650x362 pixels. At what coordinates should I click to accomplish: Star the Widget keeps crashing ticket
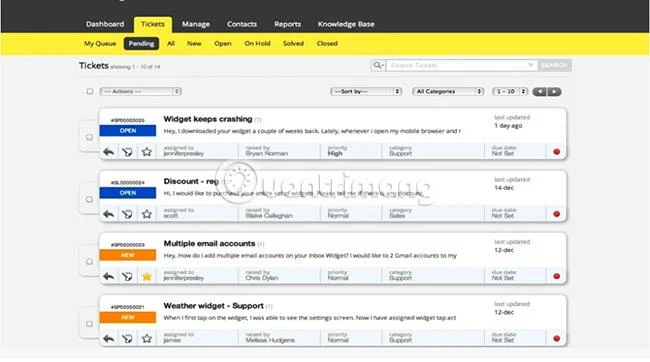(146, 152)
